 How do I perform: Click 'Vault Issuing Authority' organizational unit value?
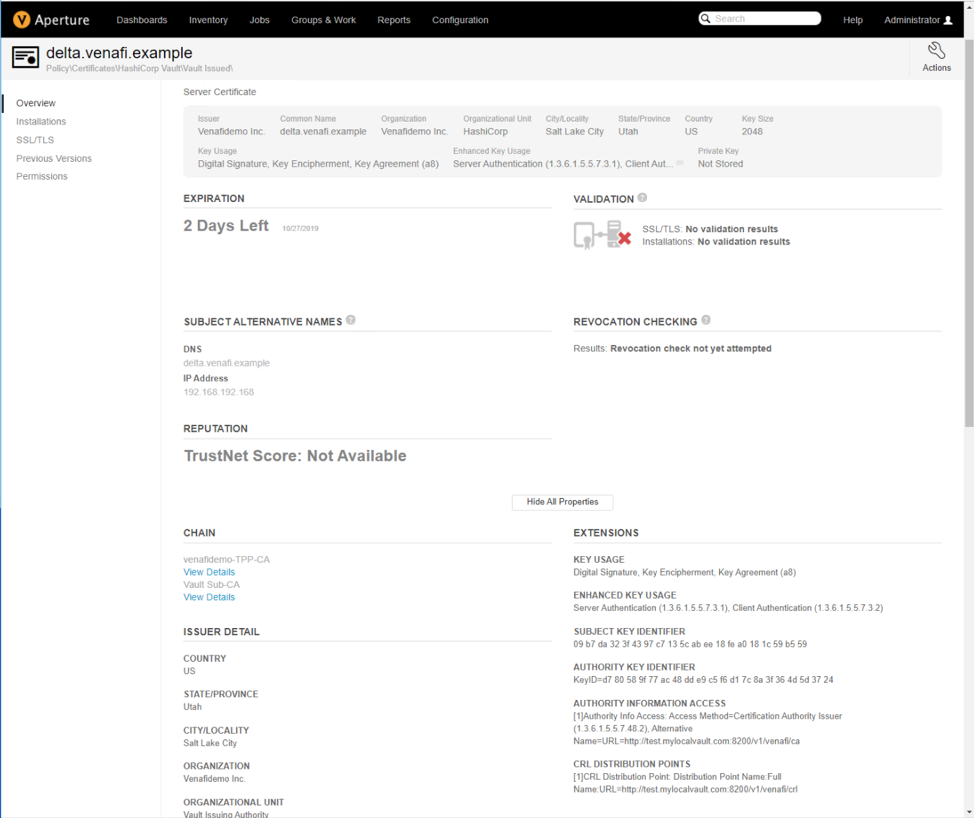[226, 814]
